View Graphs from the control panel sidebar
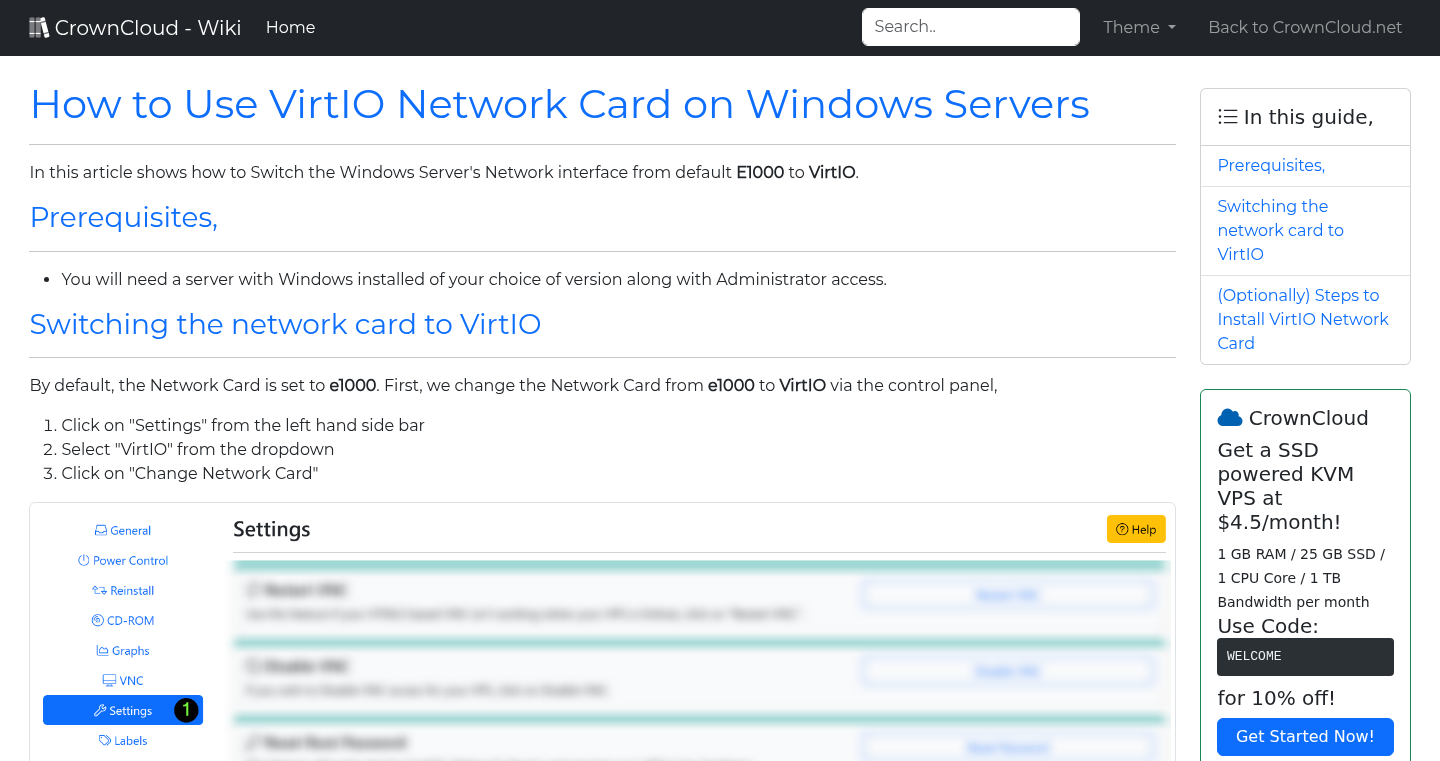This screenshot has height=761, width=1440. tap(122, 650)
